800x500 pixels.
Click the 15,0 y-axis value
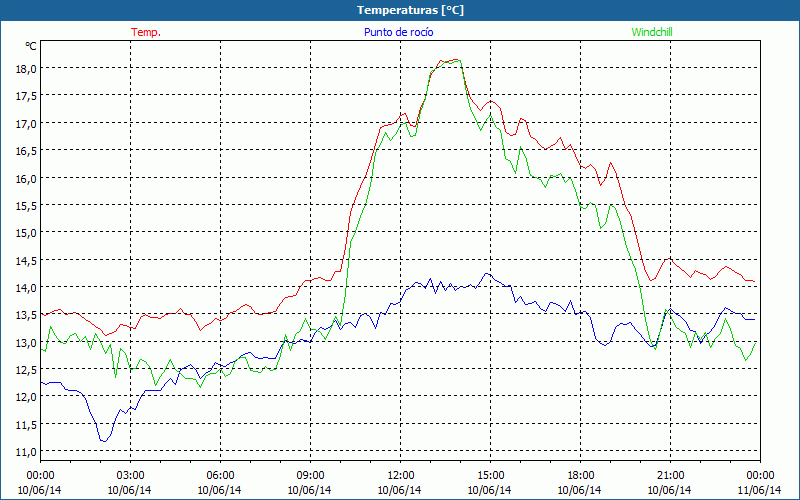point(26,233)
